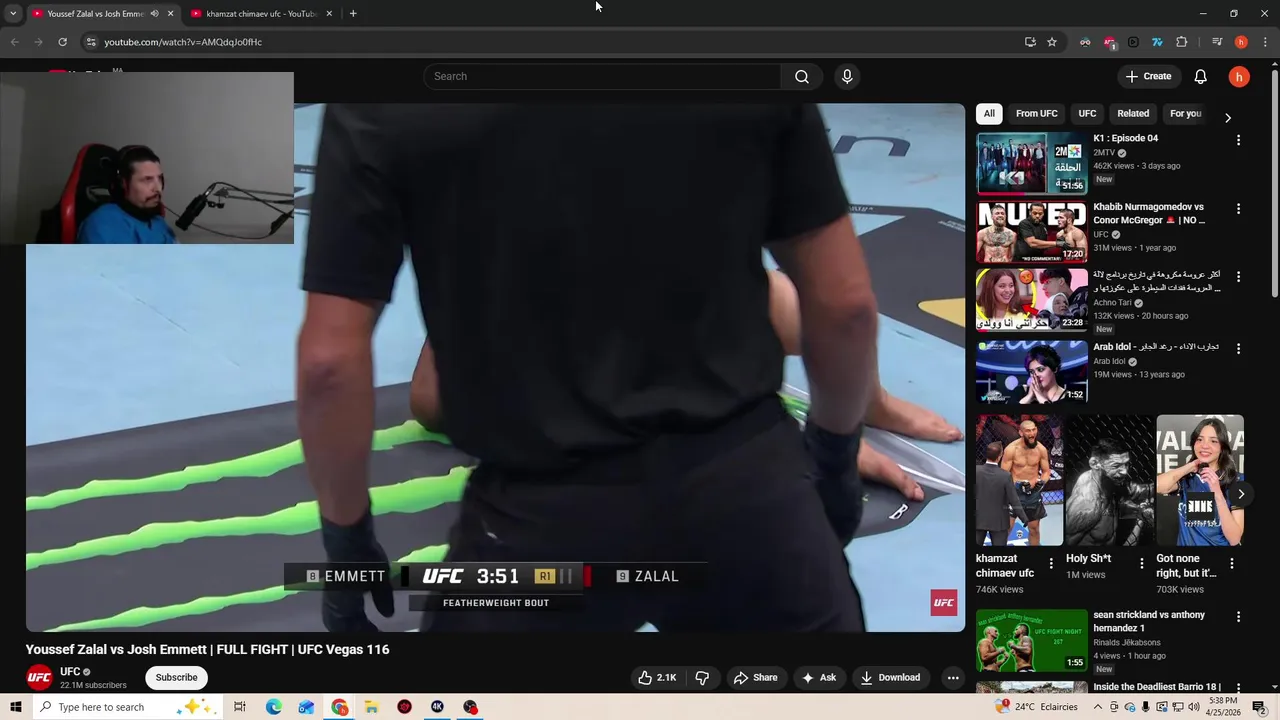Open a new browser tab

click(353, 14)
